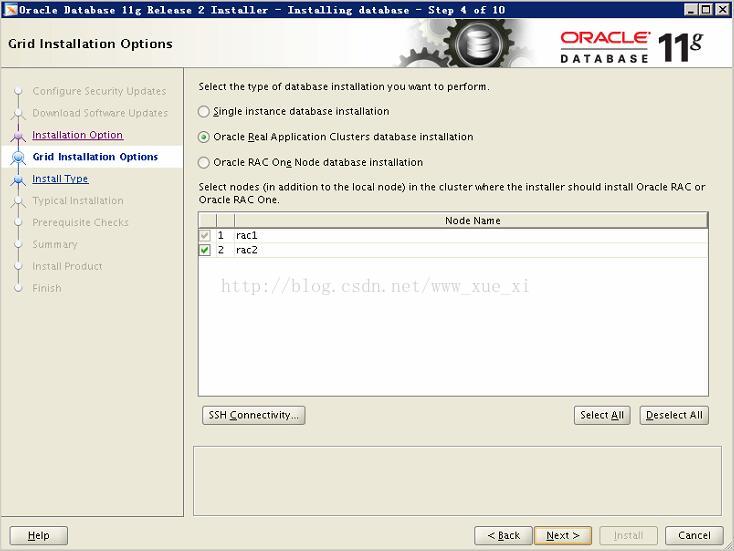Click the Node Name column header
This screenshot has width=734, height=551.
pos(471,220)
